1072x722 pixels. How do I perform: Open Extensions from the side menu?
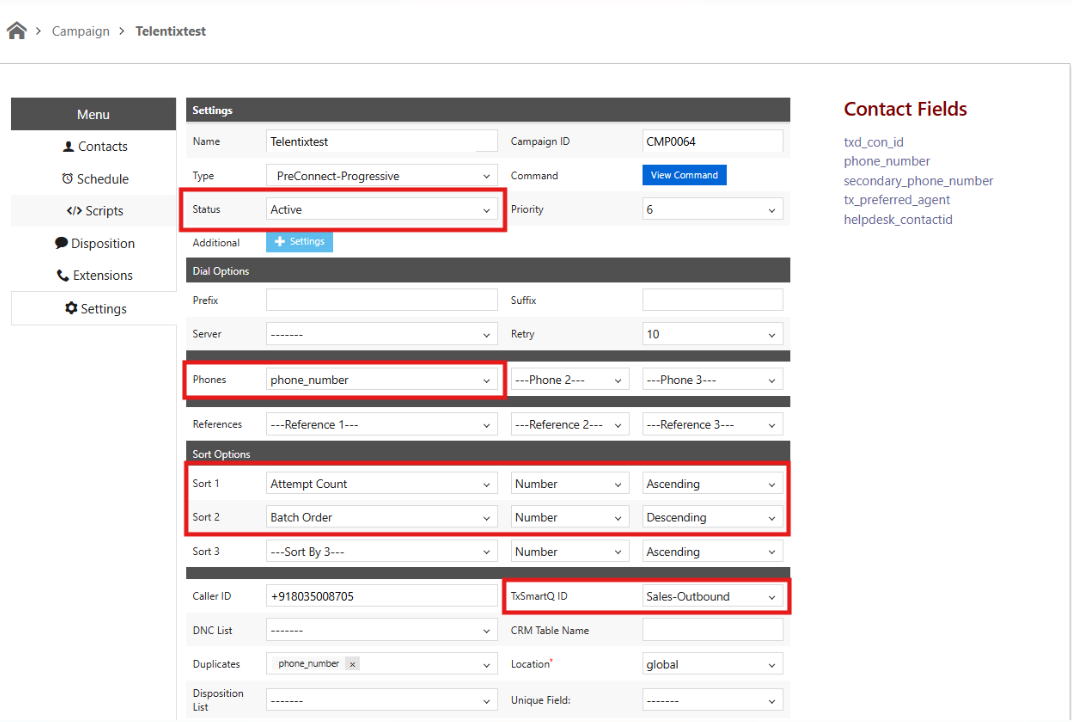[x=94, y=276]
